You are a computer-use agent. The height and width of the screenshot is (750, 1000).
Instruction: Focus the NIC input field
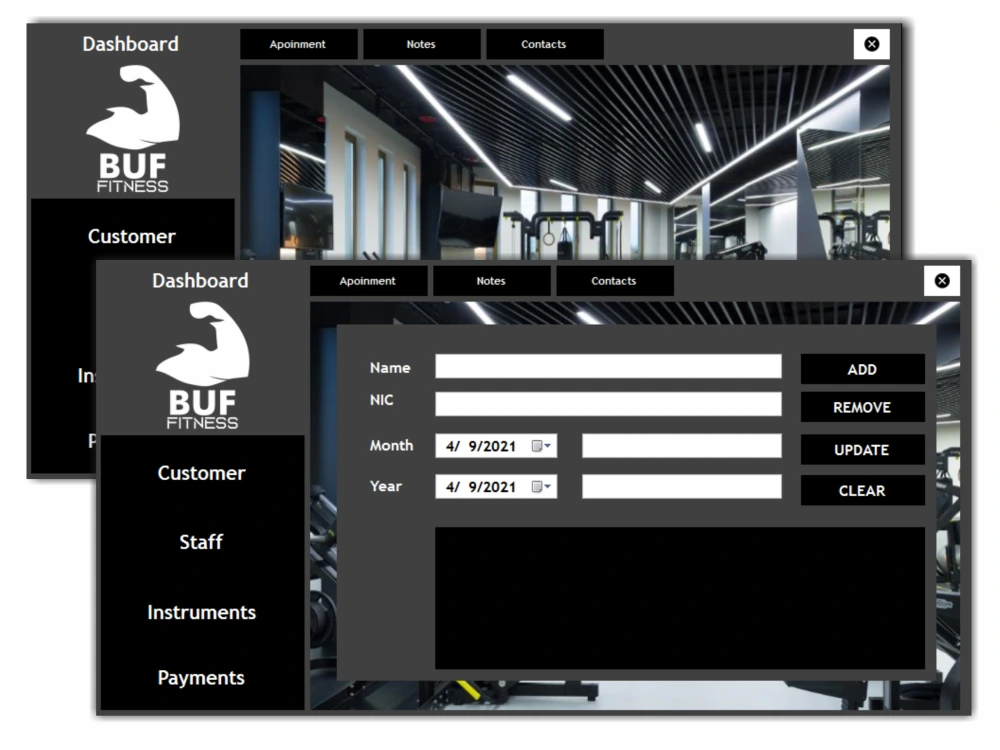point(608,404)
